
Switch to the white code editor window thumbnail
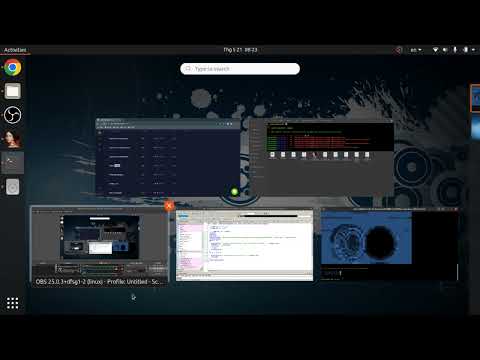click(x=244, y=246)
